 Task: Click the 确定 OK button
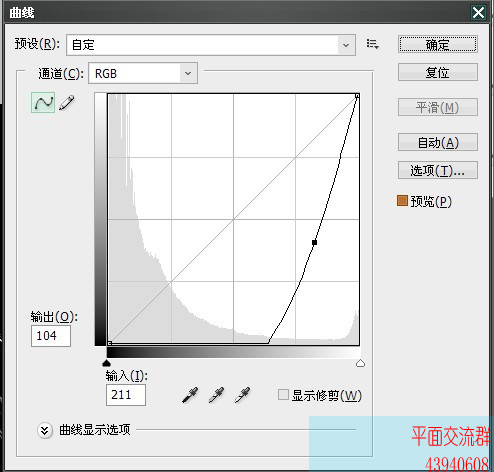click(438, 44)
